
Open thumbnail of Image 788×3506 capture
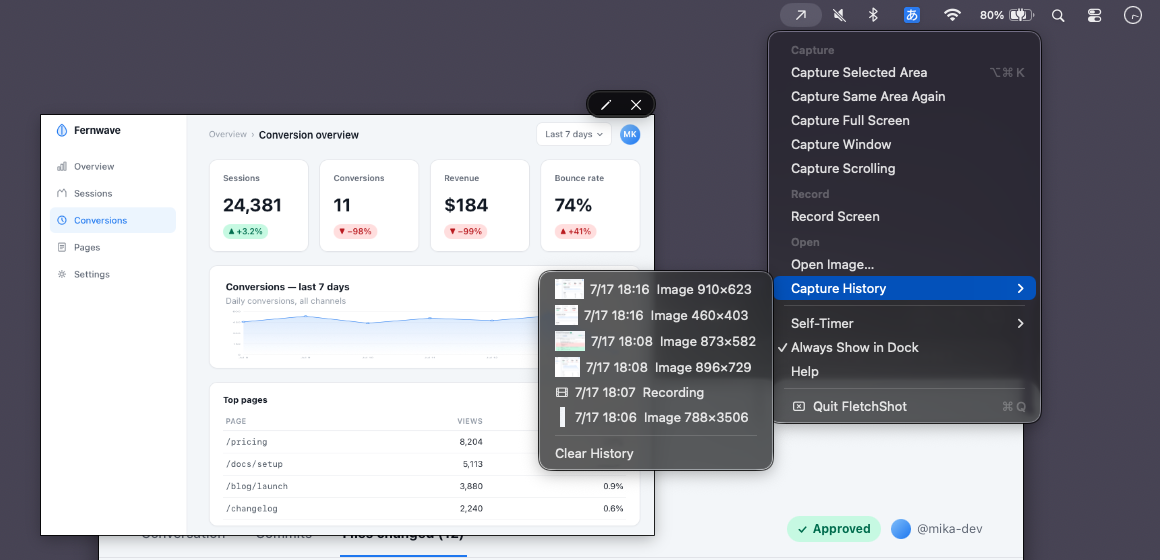(562, 417)
